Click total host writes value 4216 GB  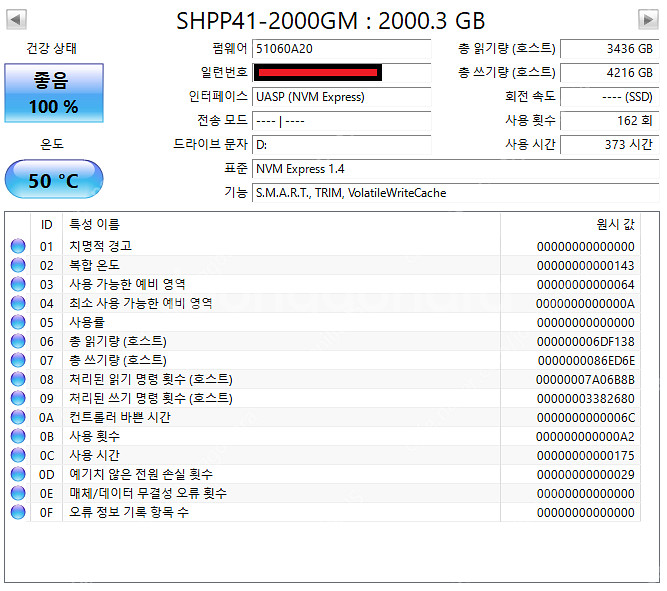[610, 72]
